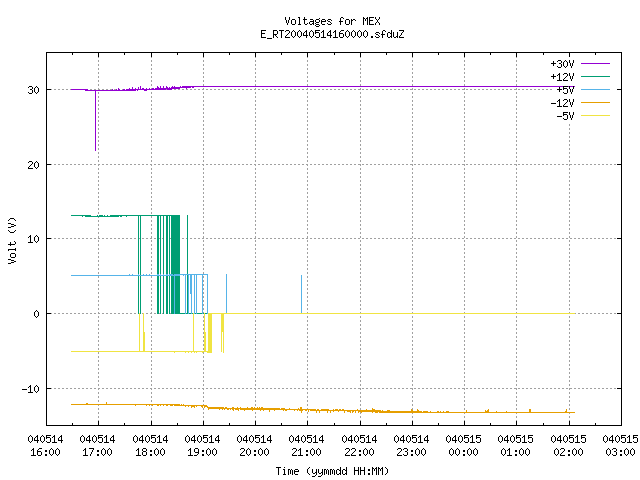Click the X-axis tick 040515 02:00
Viewport: 640px width, 480px height.
point(568,446)
